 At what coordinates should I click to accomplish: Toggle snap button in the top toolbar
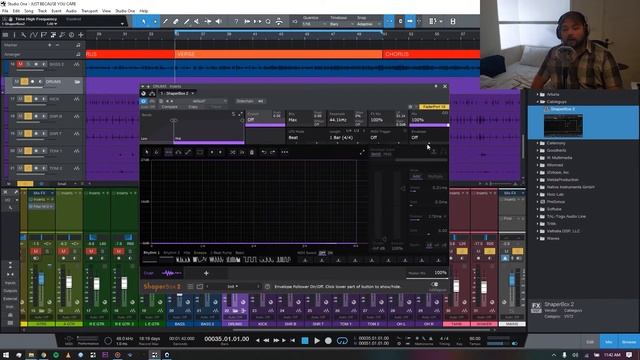click(389, 21)
